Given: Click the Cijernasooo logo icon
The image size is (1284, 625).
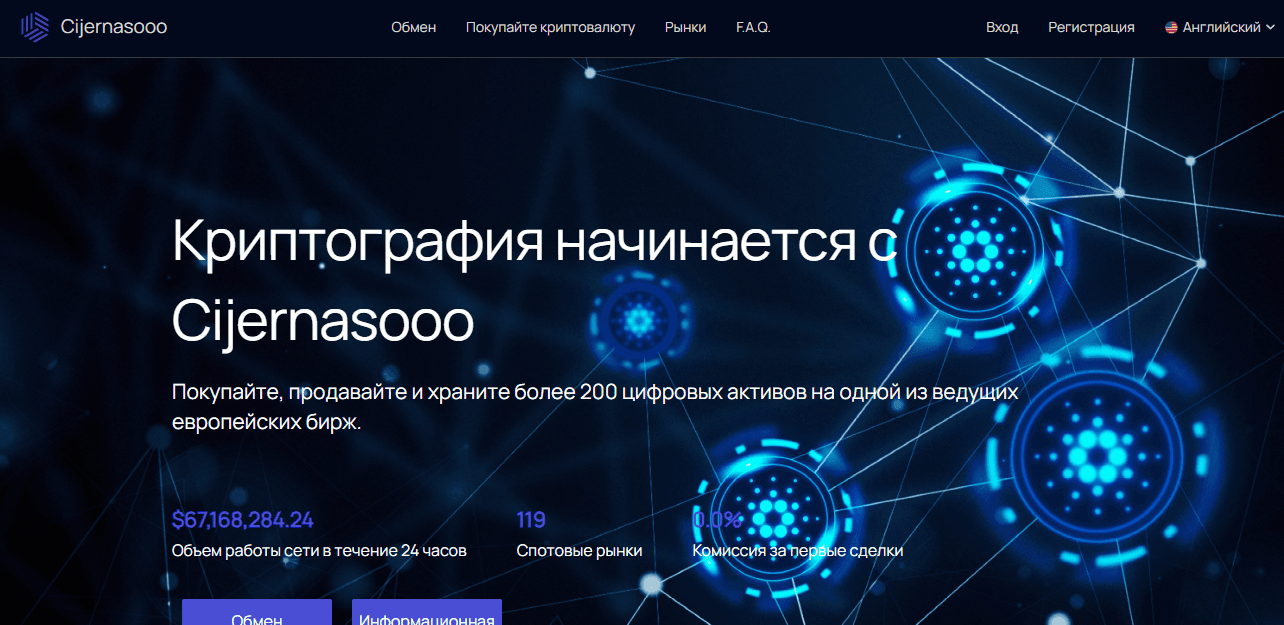Looking at the screenshot, I should pos(36,27).
